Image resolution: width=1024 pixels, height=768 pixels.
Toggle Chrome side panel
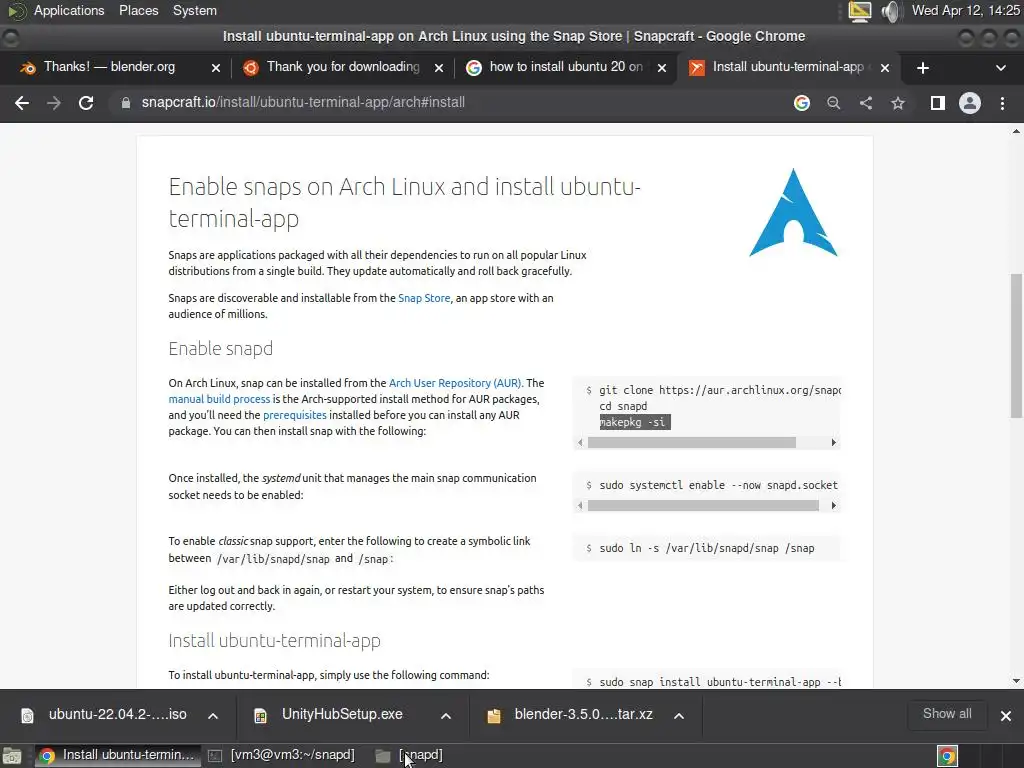click(938, 103)
